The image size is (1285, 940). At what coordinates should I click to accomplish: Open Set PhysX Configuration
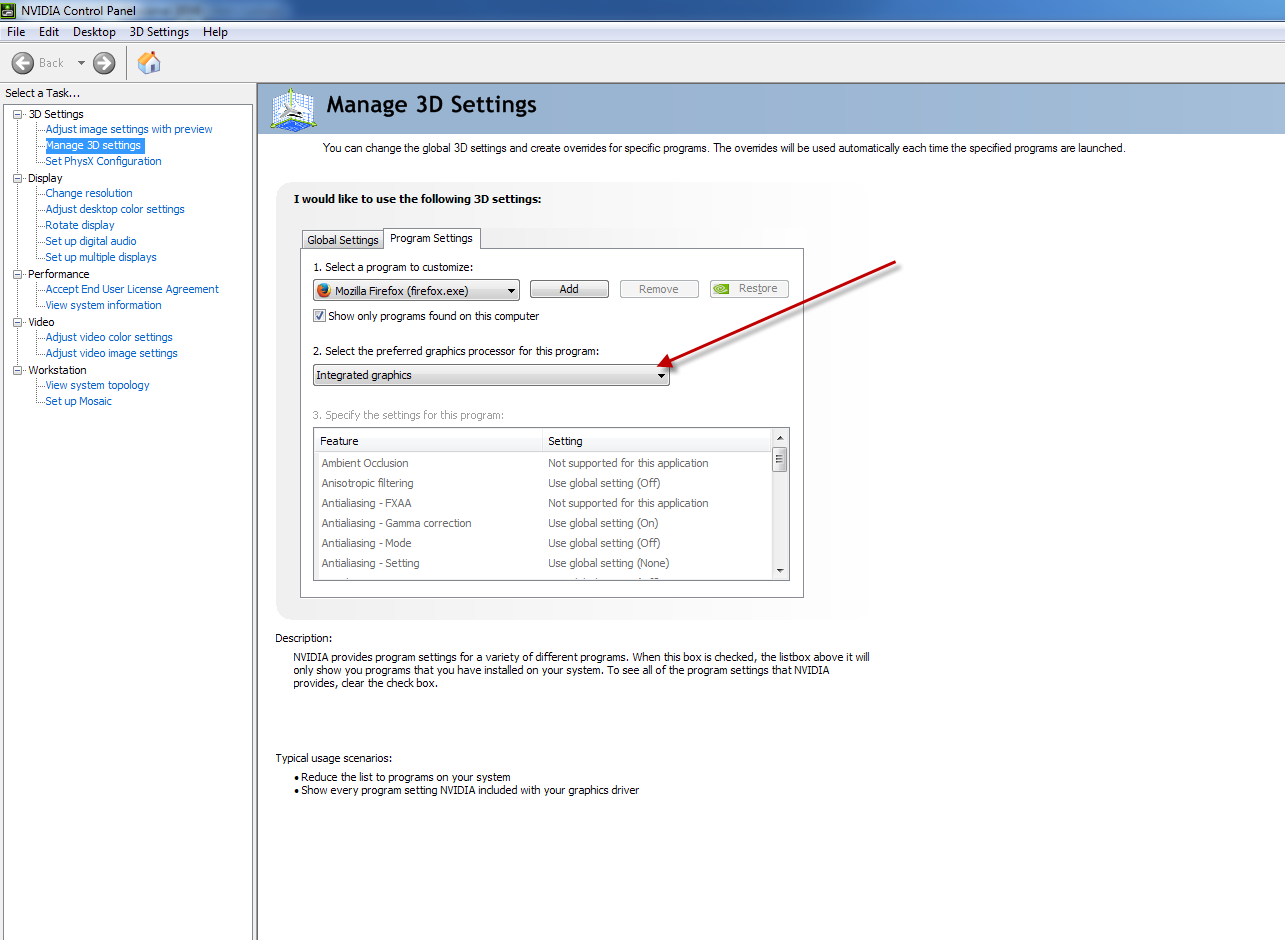pos(103,161)
